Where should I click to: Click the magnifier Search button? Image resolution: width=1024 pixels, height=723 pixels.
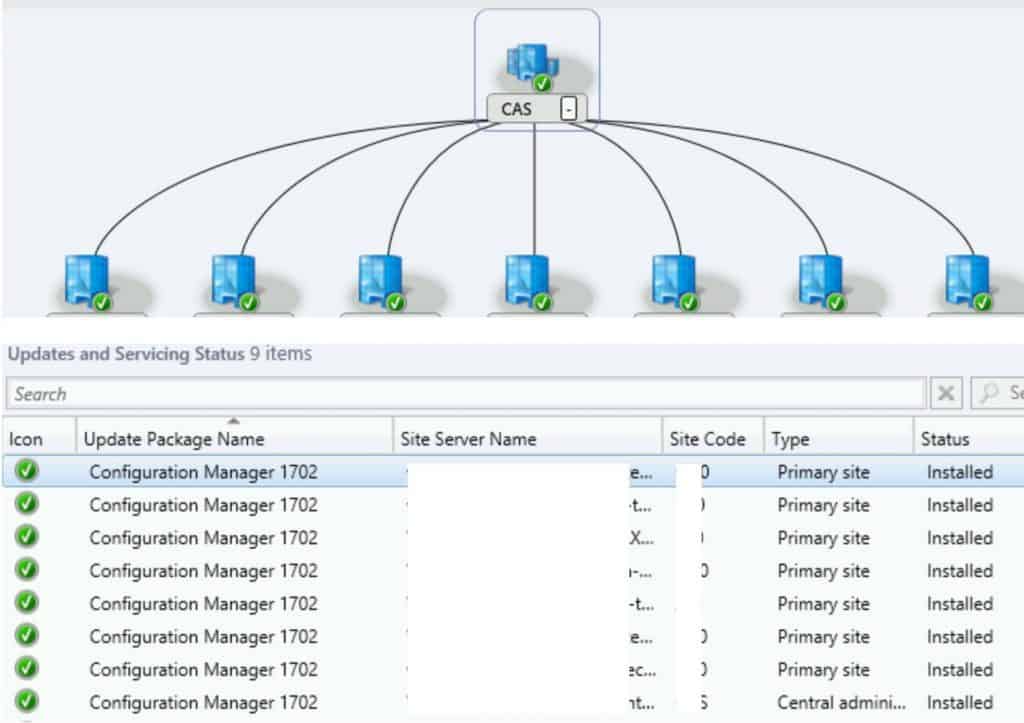point(997,393)
